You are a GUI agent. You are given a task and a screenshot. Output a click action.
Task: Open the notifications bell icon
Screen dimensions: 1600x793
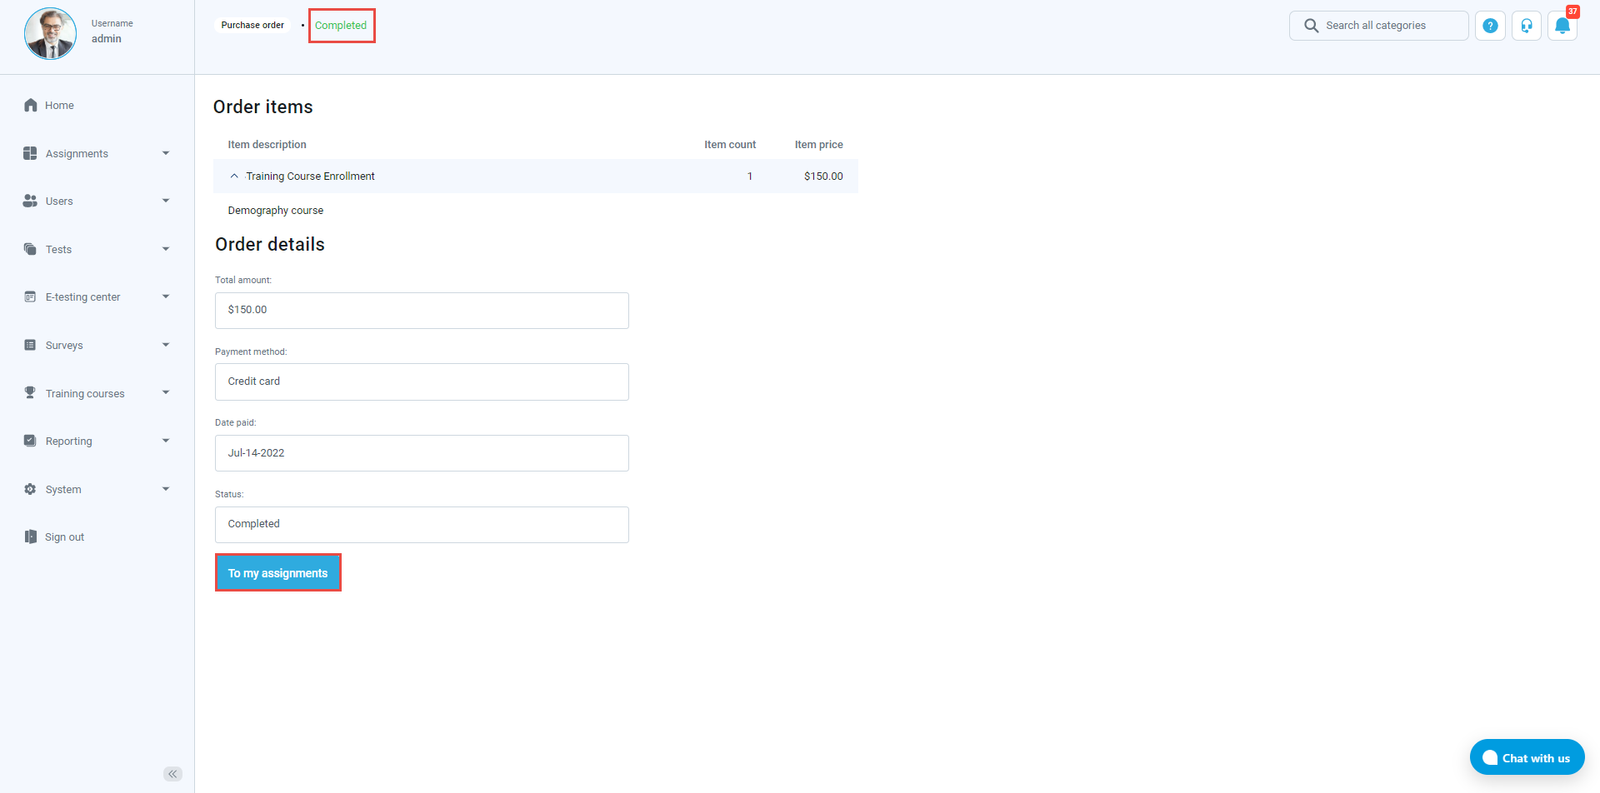coord(1562,26)
